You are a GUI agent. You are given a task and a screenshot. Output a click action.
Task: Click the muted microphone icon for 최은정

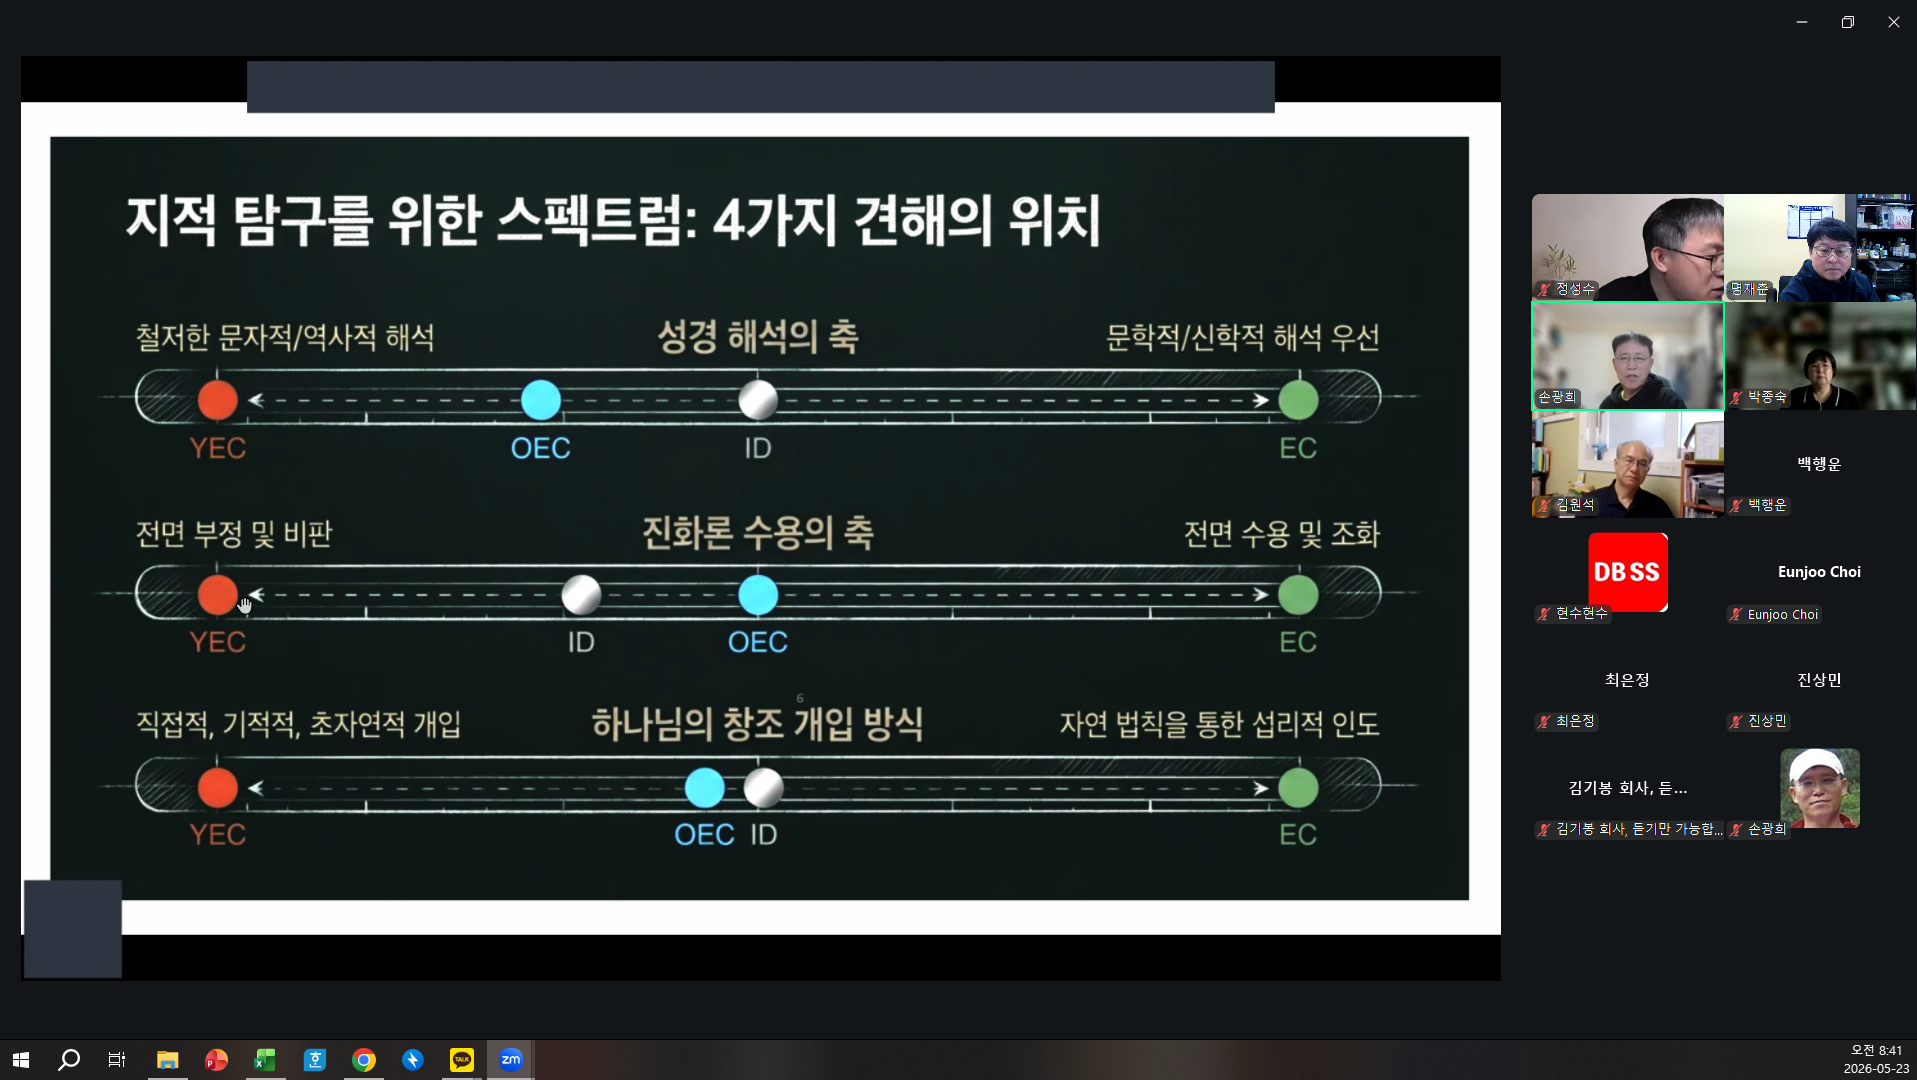pos(1544,721)
